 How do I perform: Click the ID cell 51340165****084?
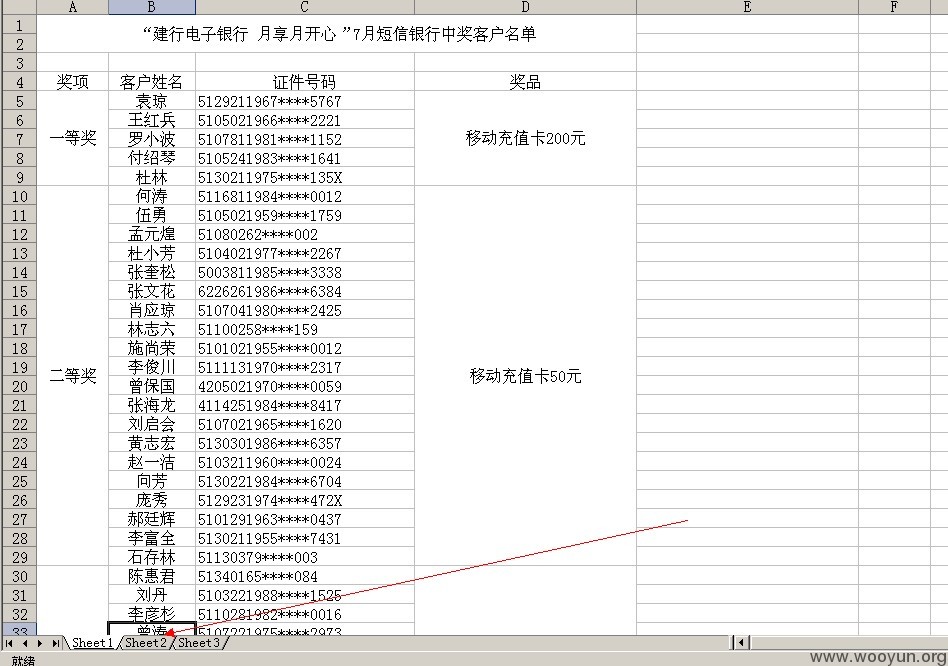(305, 576)
